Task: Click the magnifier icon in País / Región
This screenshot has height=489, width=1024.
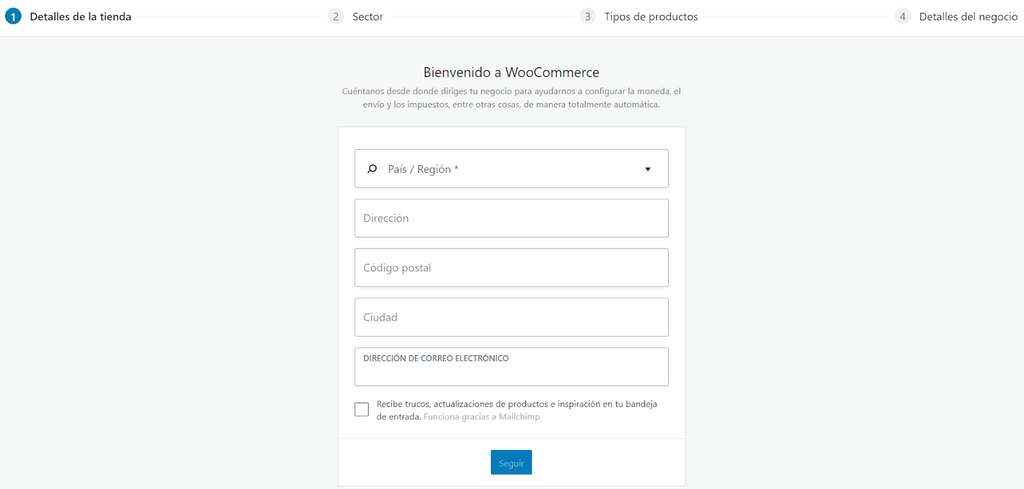Action: [372, 169]
